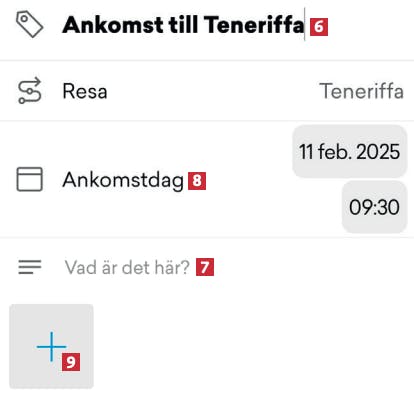Click the red badge numbered 9
The width and height of the screenshot is (414, 394).
(71, 362)
